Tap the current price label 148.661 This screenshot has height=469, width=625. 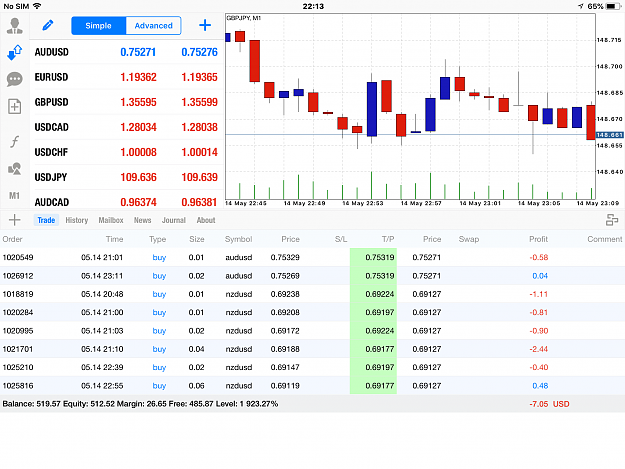(x=609, y=135)
